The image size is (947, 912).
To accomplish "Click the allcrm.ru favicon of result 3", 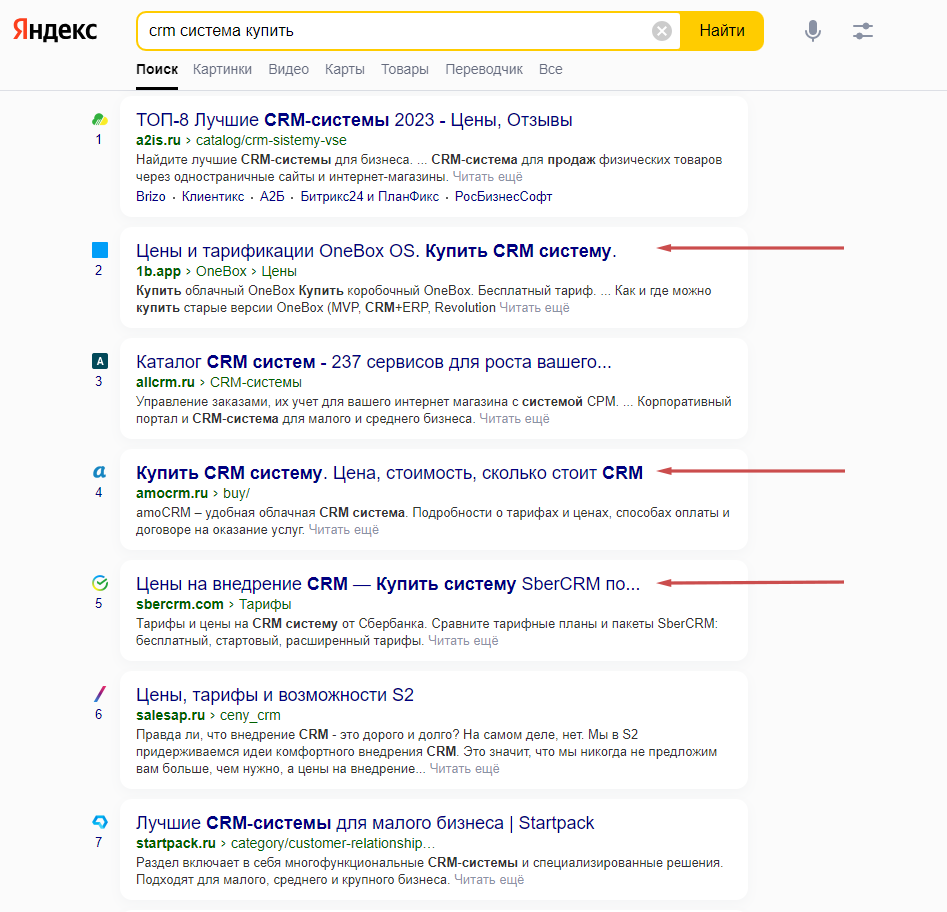I will [x=99, y=361].
